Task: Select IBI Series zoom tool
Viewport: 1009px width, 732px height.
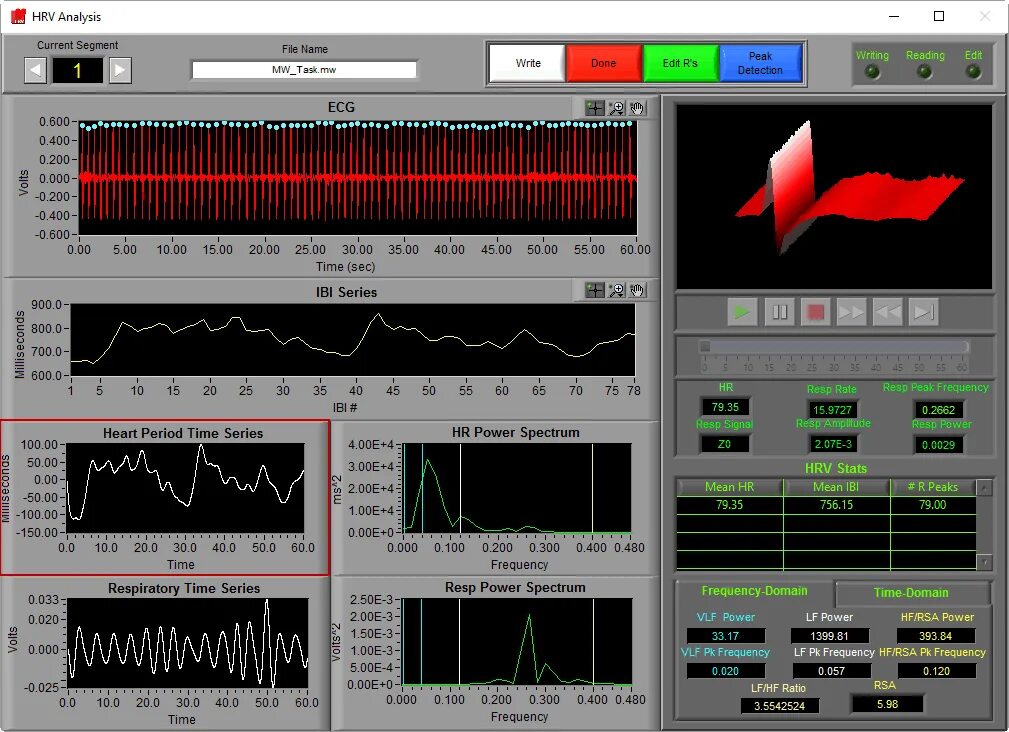Action: tap(616, 291)
